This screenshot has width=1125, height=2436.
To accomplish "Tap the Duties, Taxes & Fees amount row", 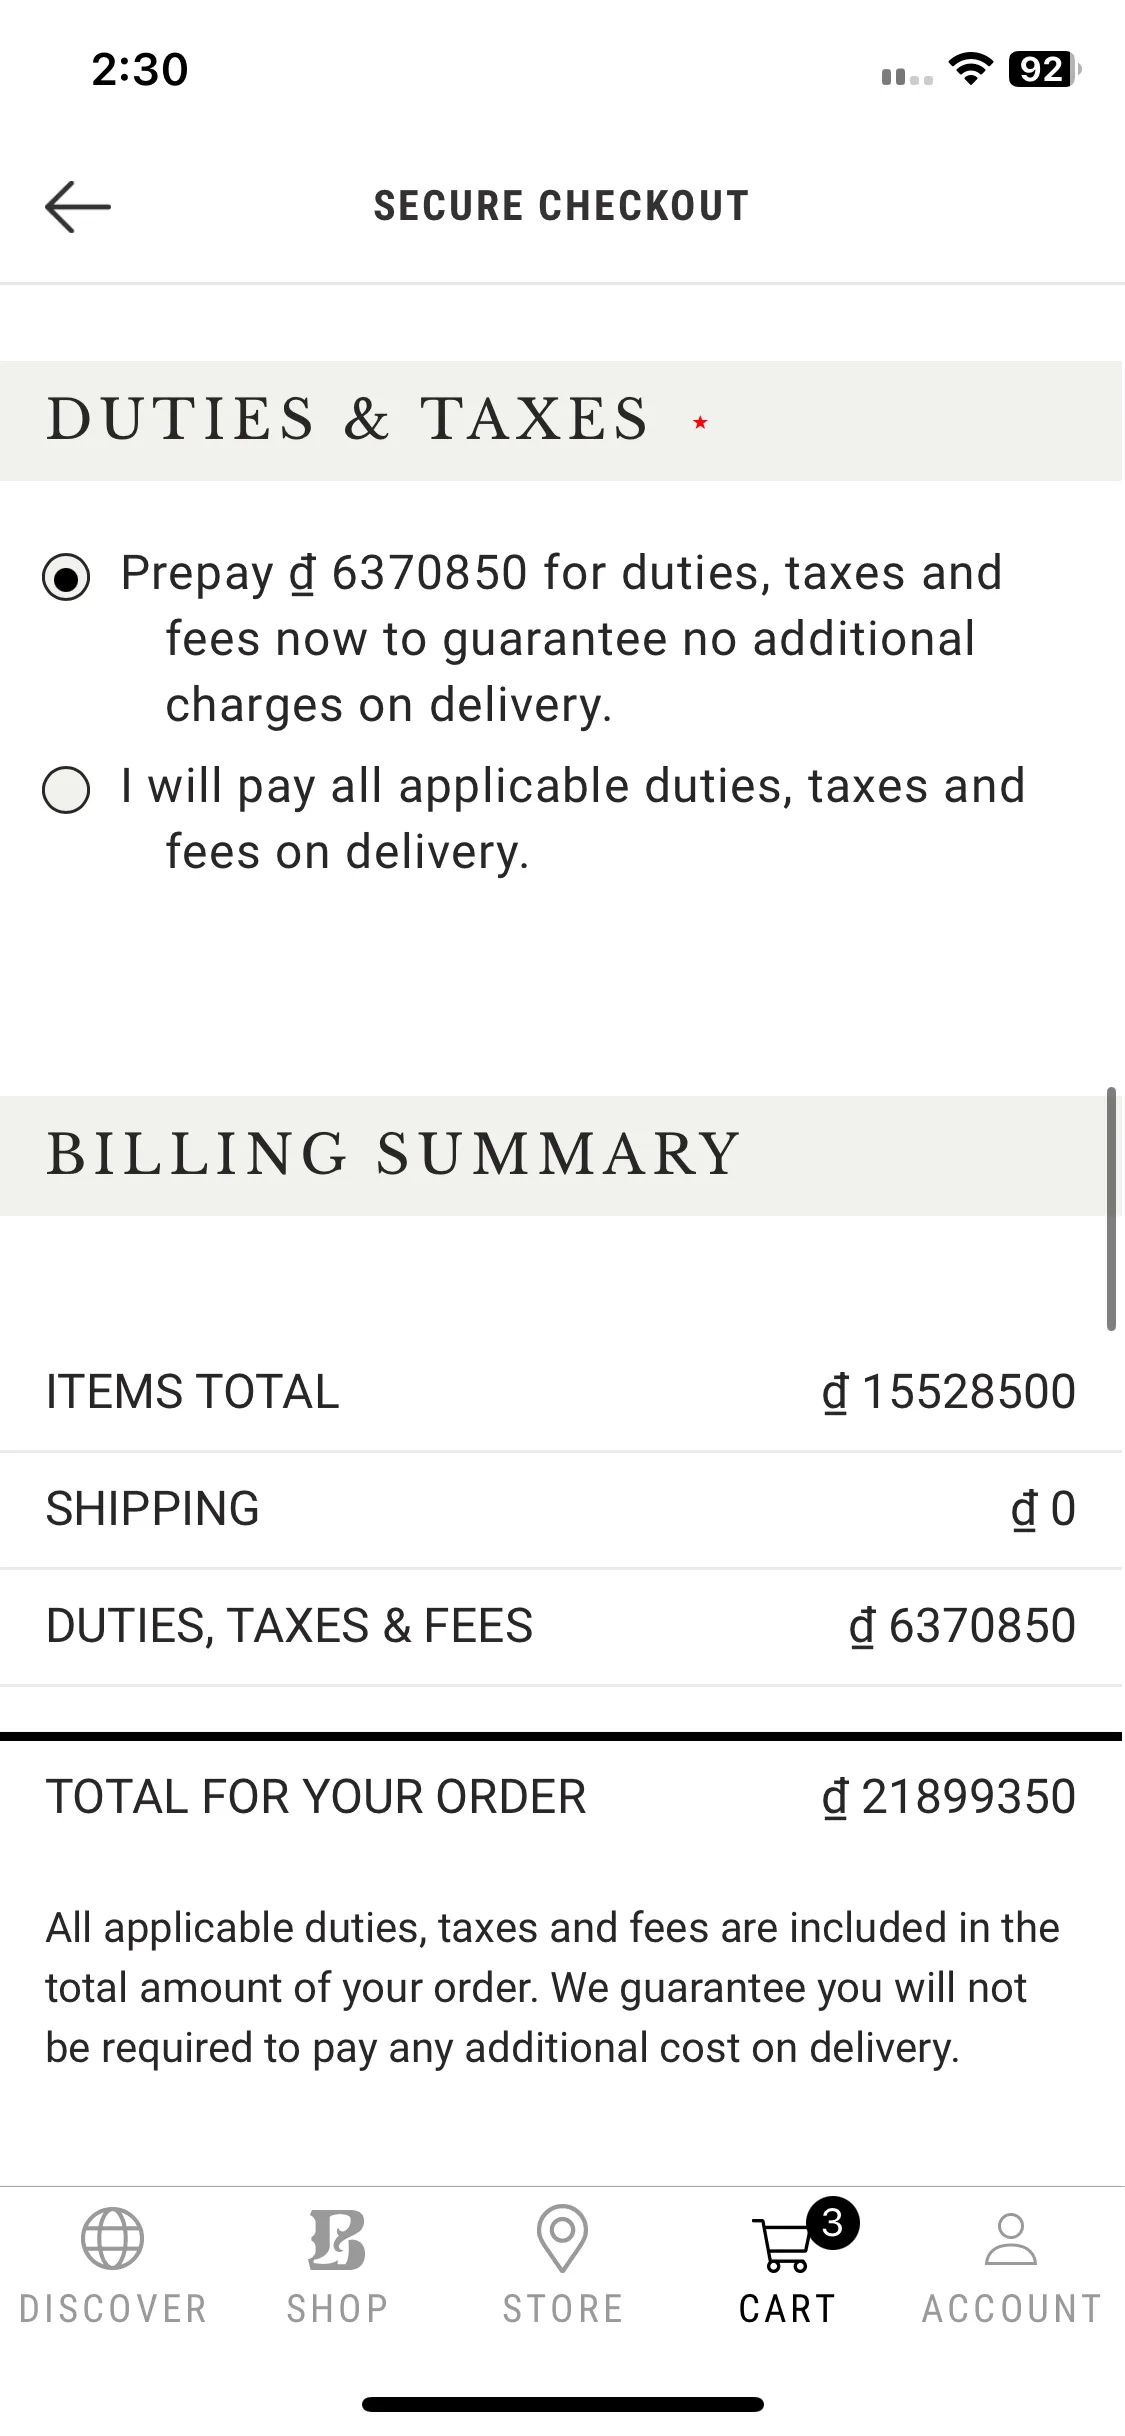I will coord(561,1627).
